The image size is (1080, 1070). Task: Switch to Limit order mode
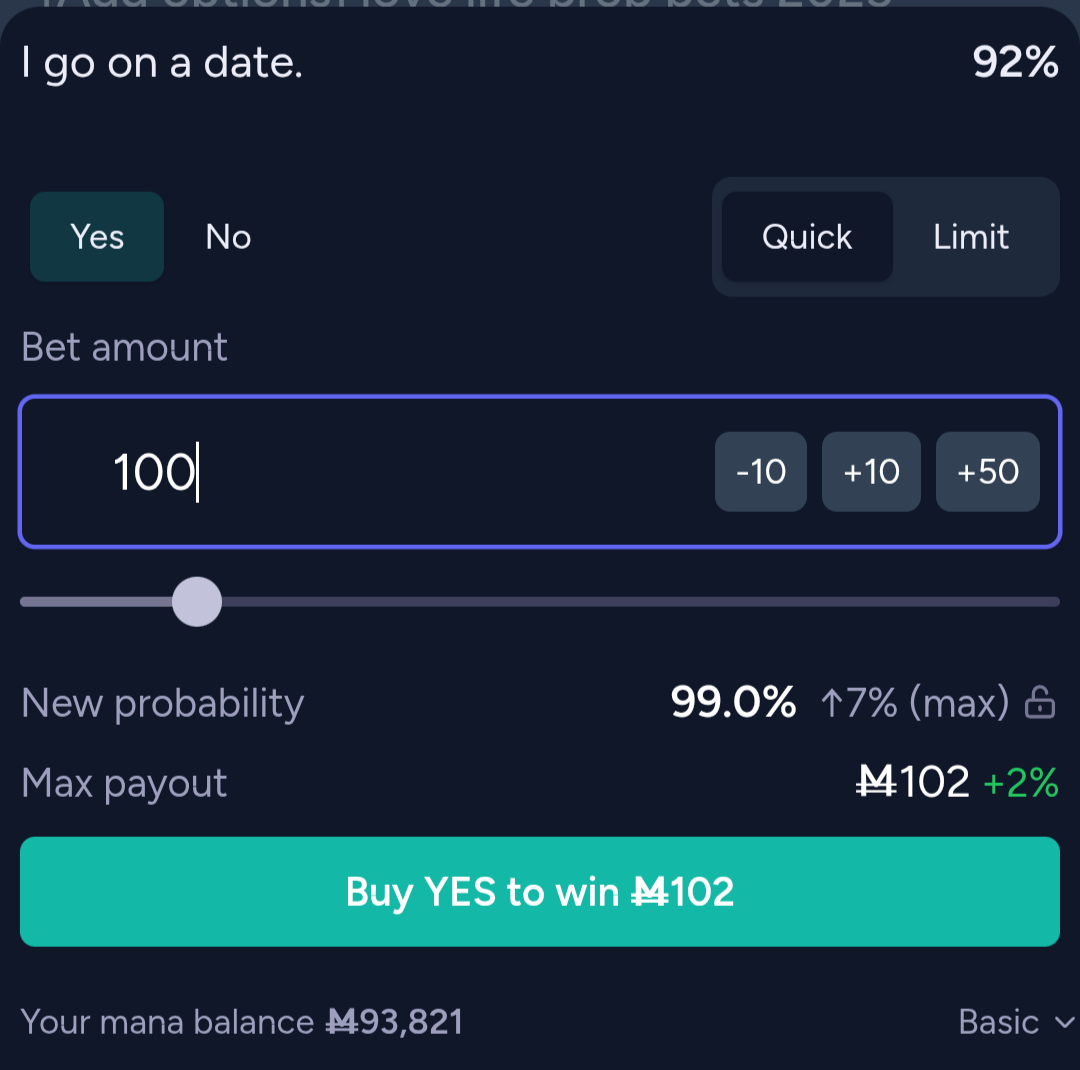coord(971,236)
